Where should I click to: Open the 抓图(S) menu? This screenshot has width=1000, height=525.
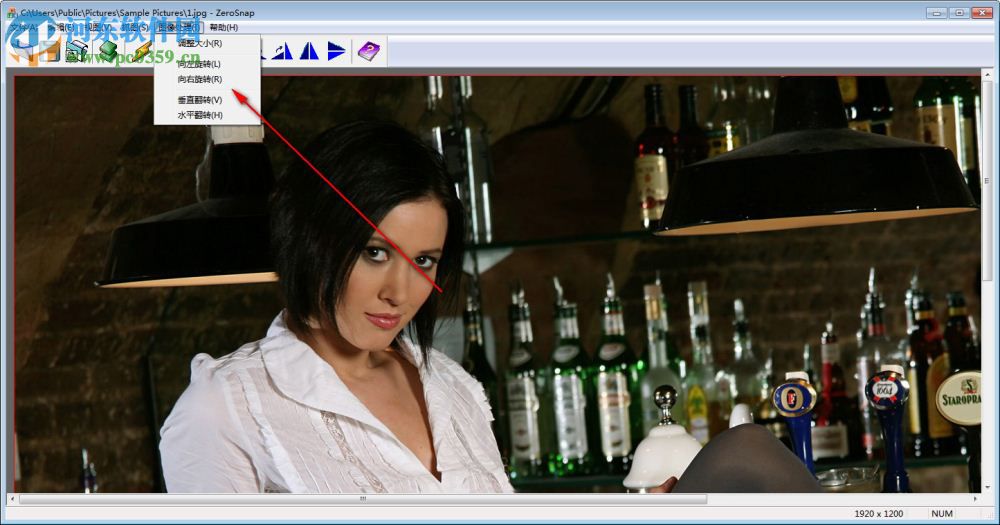[x=135, y=27]
